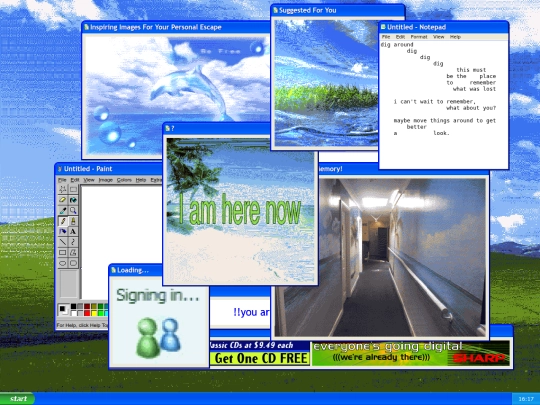Select the Airbrush spray tool
The height and width of the screenshot is (405, 540).
pyautogui.click(x=62, y=231)
